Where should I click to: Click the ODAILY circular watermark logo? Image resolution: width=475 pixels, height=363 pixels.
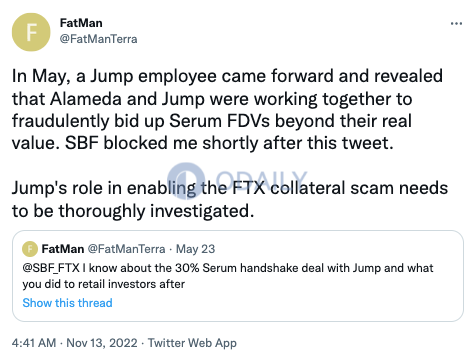click(x=186, y=181)
